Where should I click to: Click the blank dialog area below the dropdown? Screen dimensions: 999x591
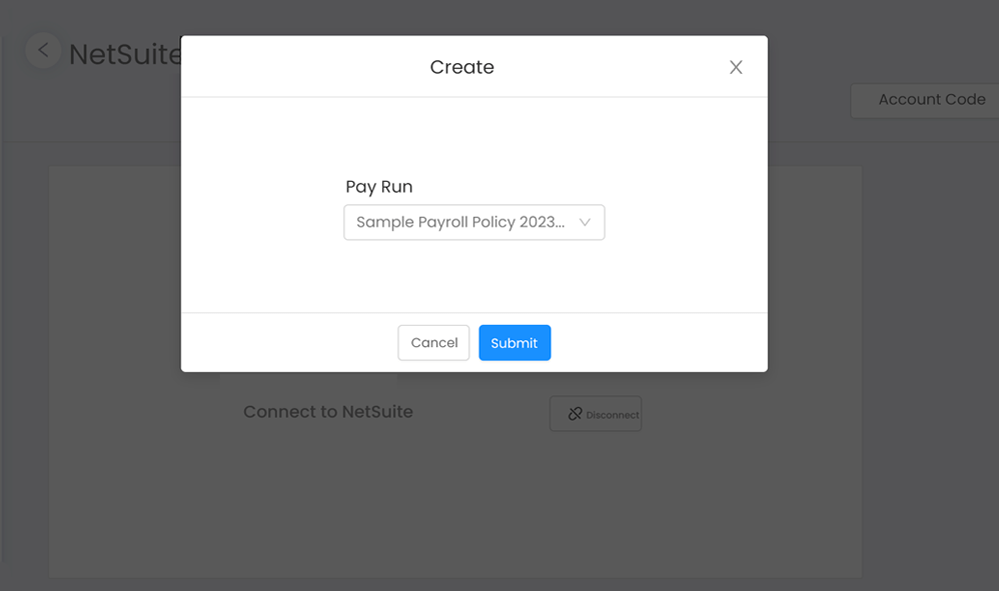(x=474, y=276)
